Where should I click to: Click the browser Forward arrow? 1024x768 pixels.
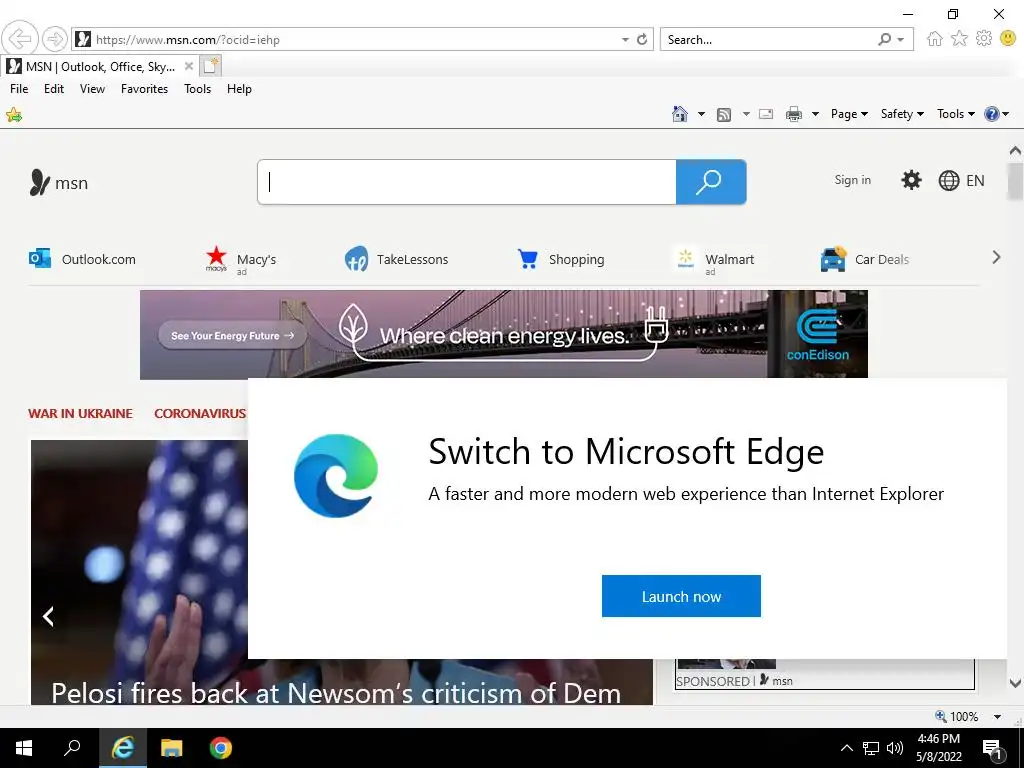tap(54, 39)
